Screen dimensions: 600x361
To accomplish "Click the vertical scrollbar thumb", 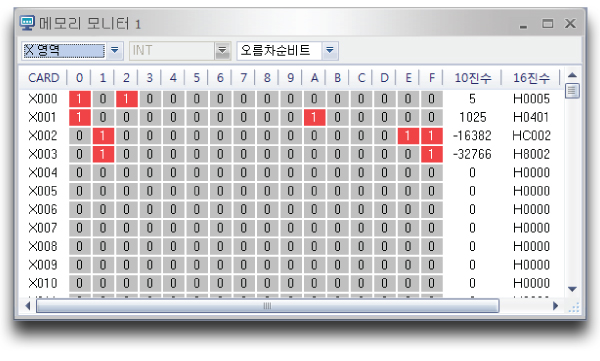I will click(x=572, y=91).
